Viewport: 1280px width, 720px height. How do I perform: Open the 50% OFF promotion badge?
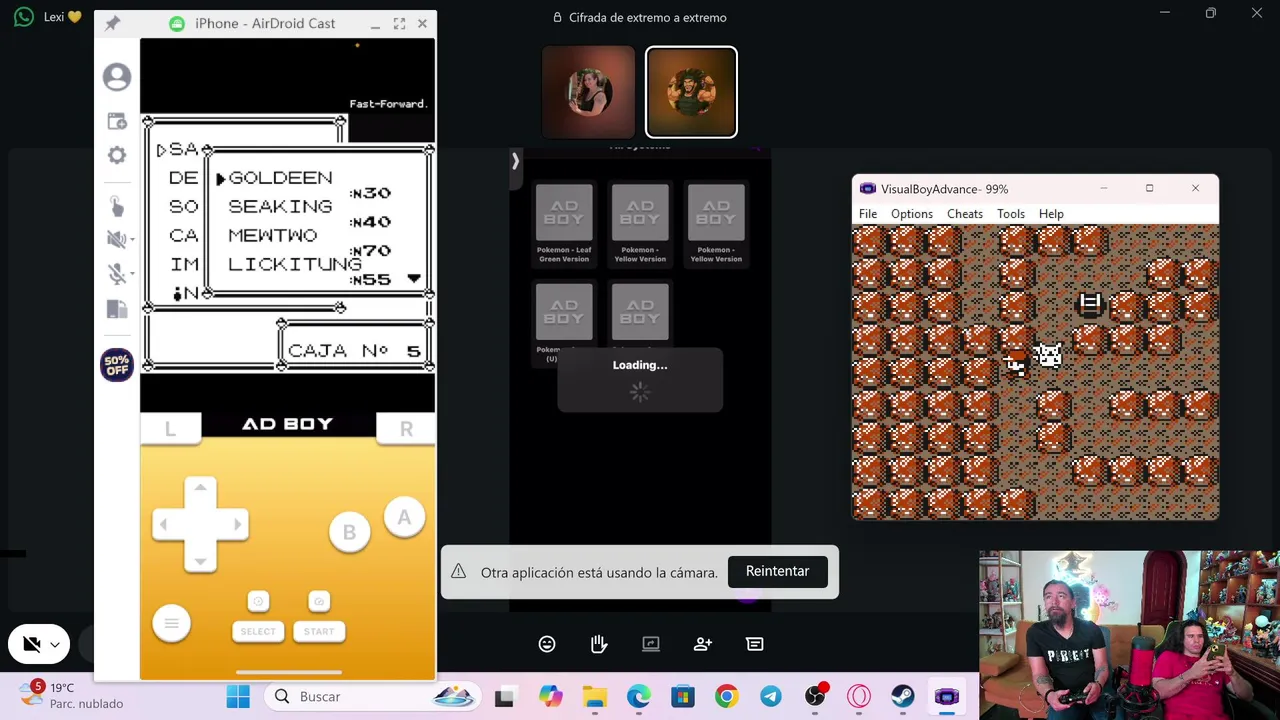click(x=117, y=365)
